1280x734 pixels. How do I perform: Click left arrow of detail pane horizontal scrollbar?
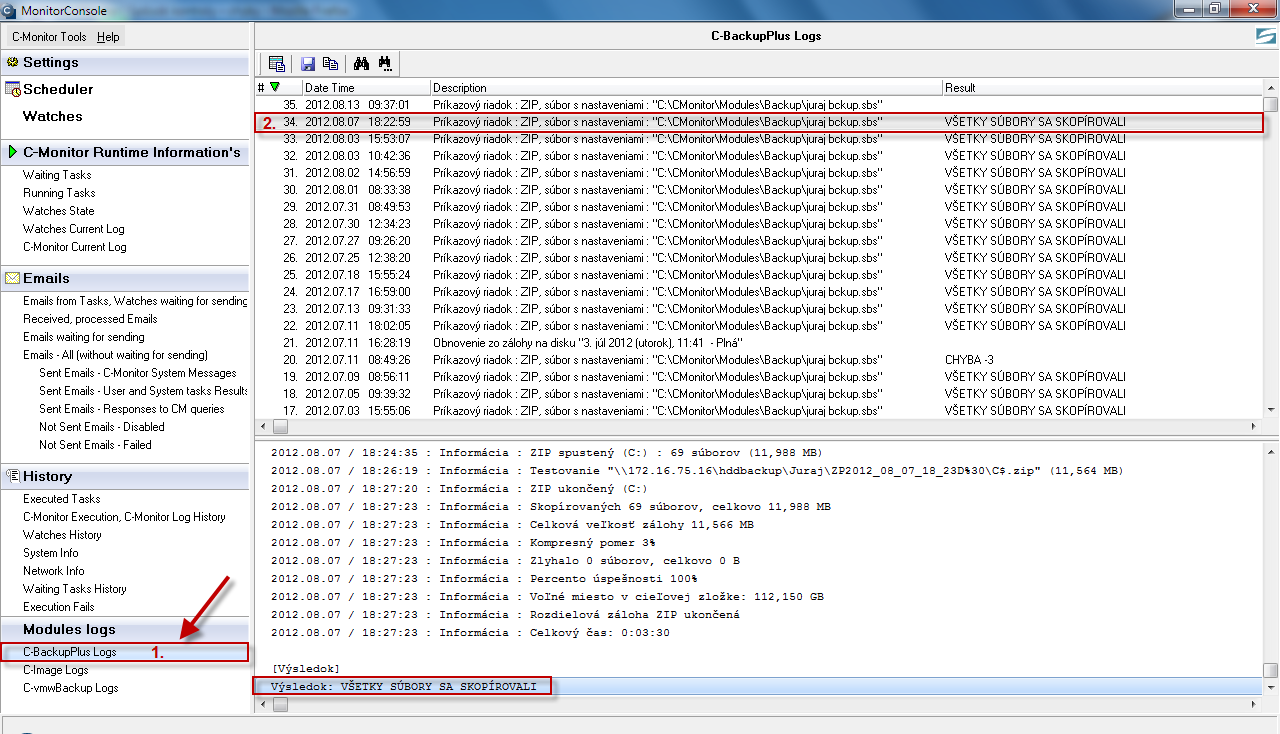(263, 705)
